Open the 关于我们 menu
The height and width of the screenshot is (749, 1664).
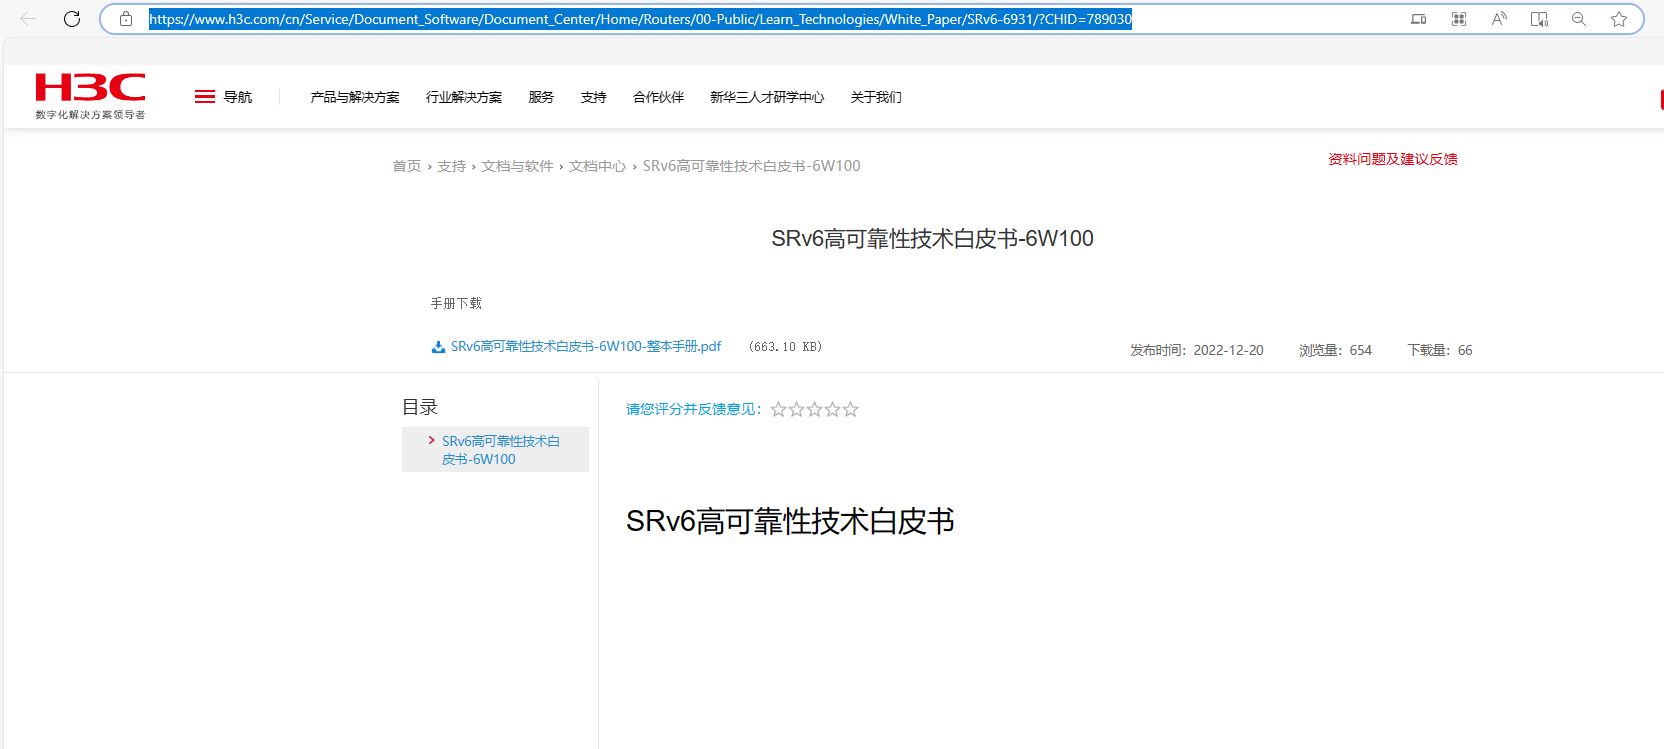click(876, 97)
